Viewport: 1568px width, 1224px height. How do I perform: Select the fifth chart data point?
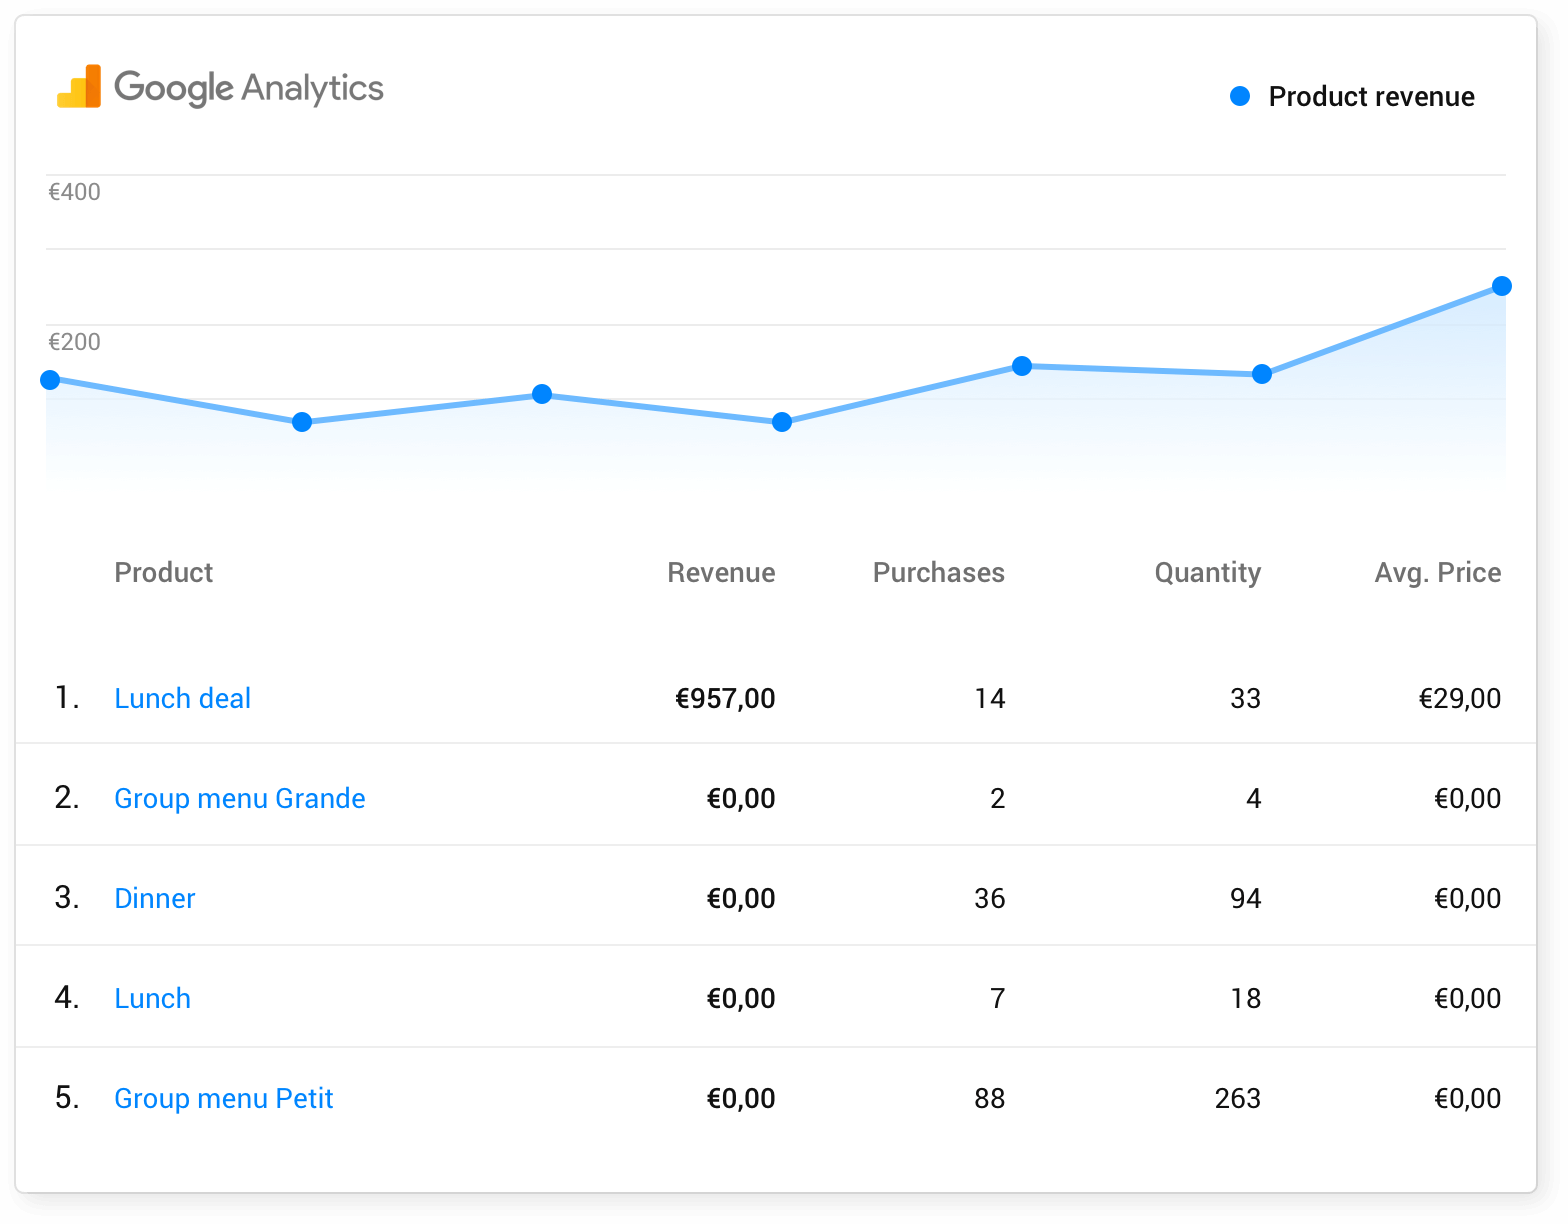(x=1022, y=366)
